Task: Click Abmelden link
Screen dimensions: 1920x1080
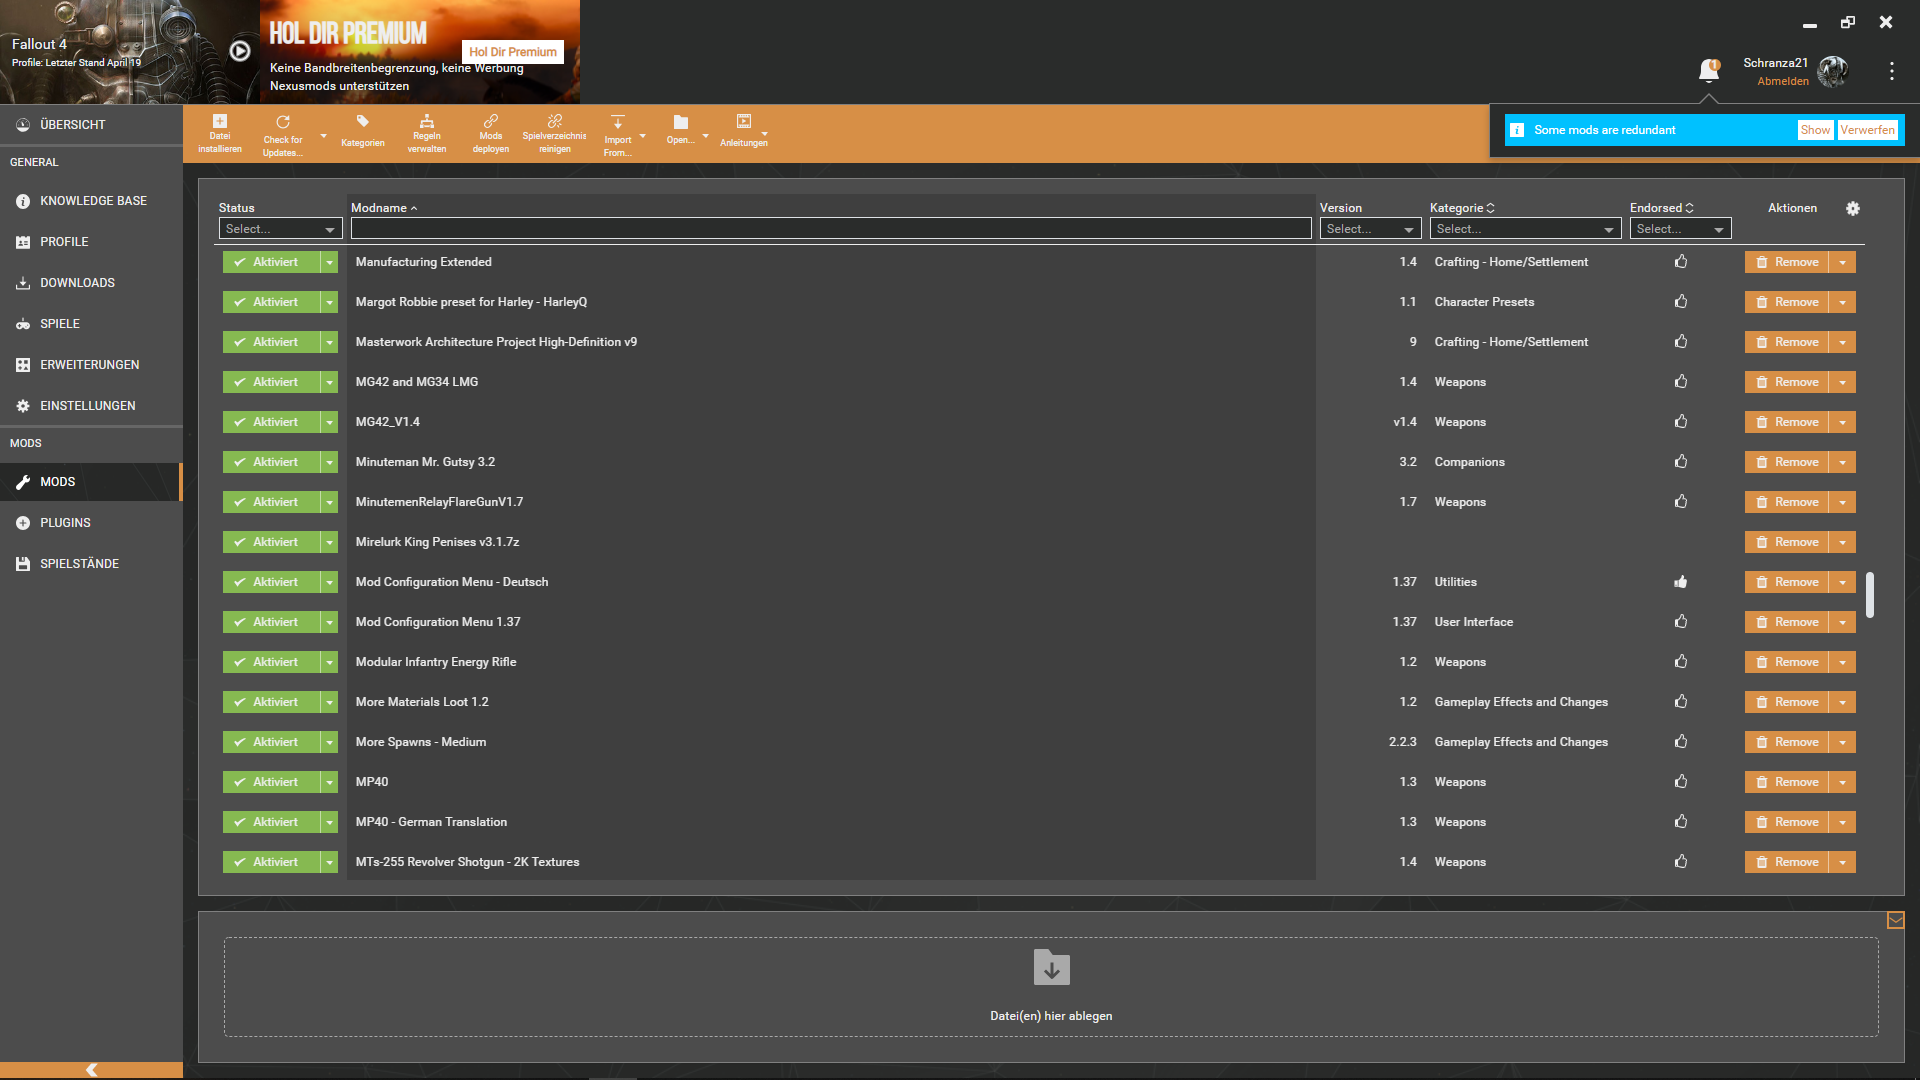Action: pyautogui.click(x=1783, y=82)
